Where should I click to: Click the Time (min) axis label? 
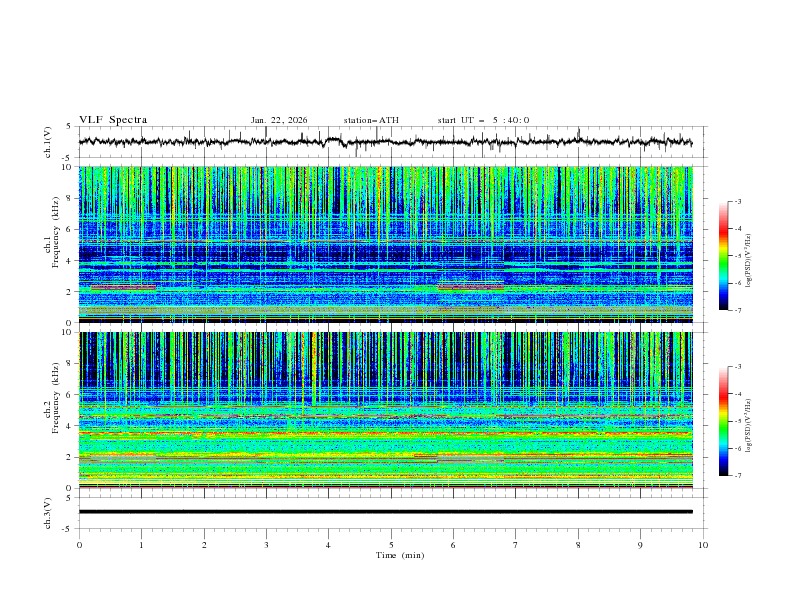point(402,554)
